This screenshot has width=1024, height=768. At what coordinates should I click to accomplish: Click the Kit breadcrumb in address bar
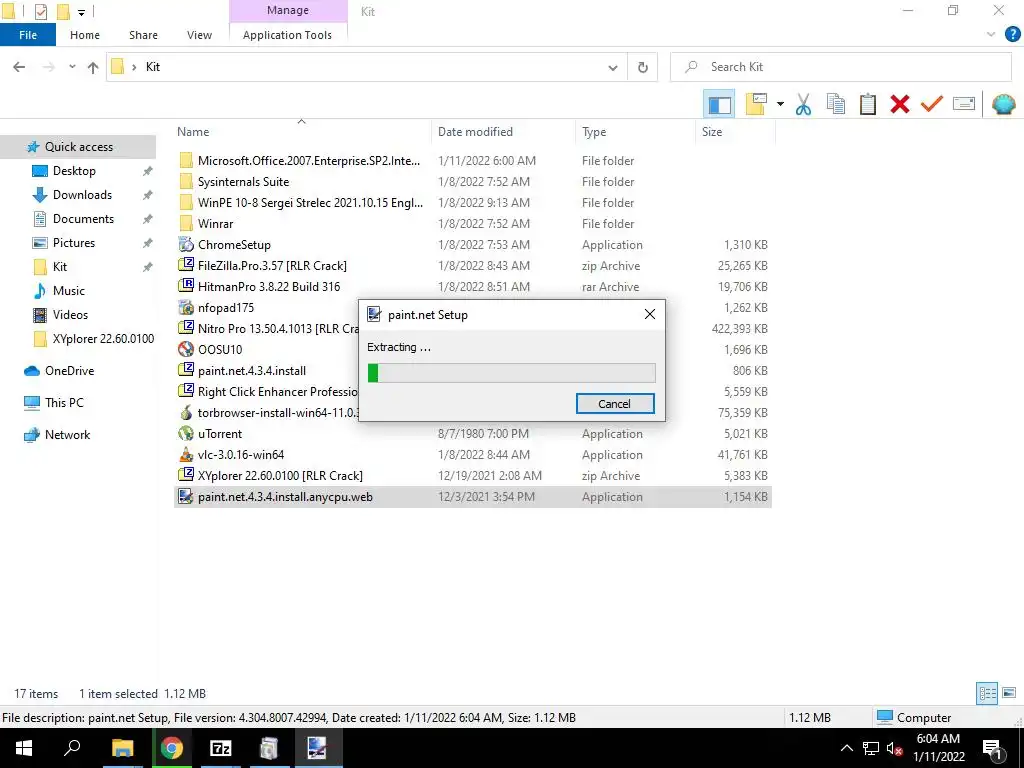pyautogui.click(x=153, y=67)
